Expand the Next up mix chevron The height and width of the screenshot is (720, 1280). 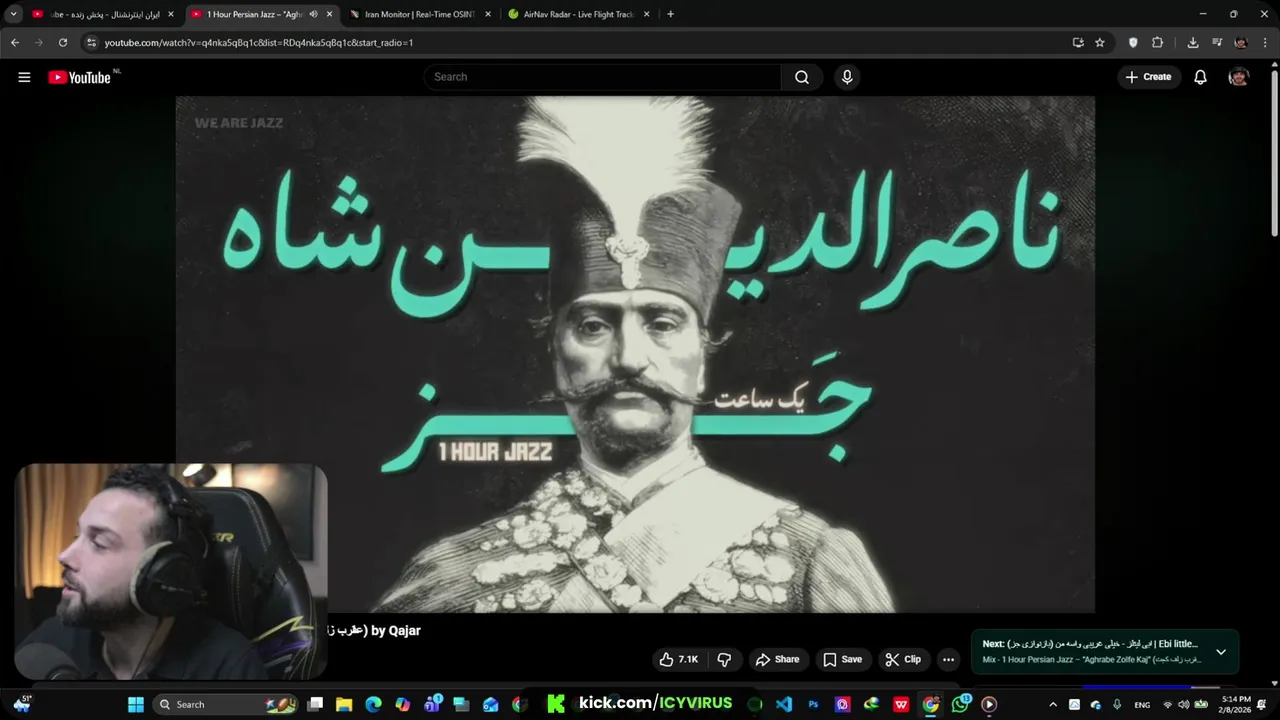[1221, 652]
